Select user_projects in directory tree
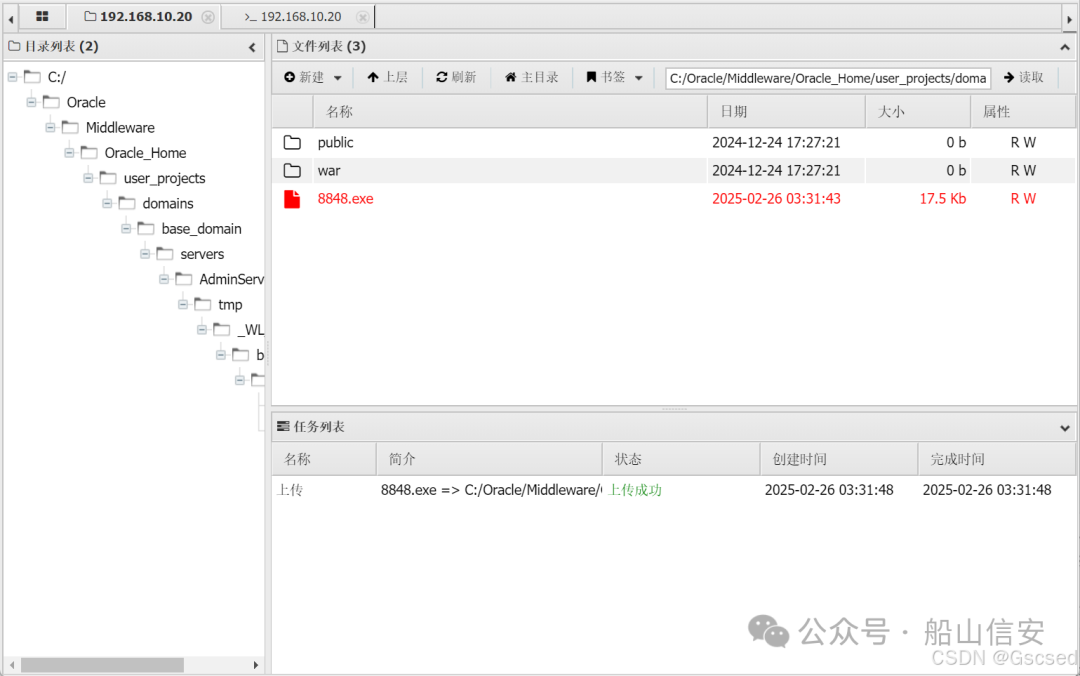The width and height of the screenshot is (1080, 676). point(165,178)
